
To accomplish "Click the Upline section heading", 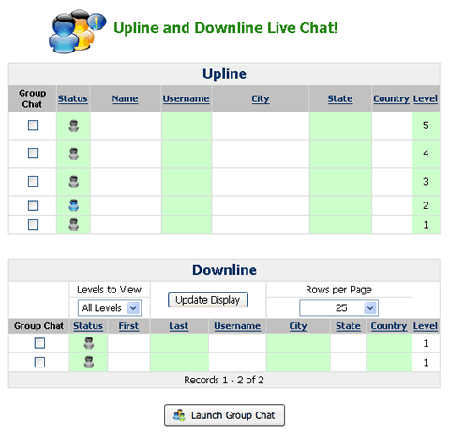I will click(224, 74).
